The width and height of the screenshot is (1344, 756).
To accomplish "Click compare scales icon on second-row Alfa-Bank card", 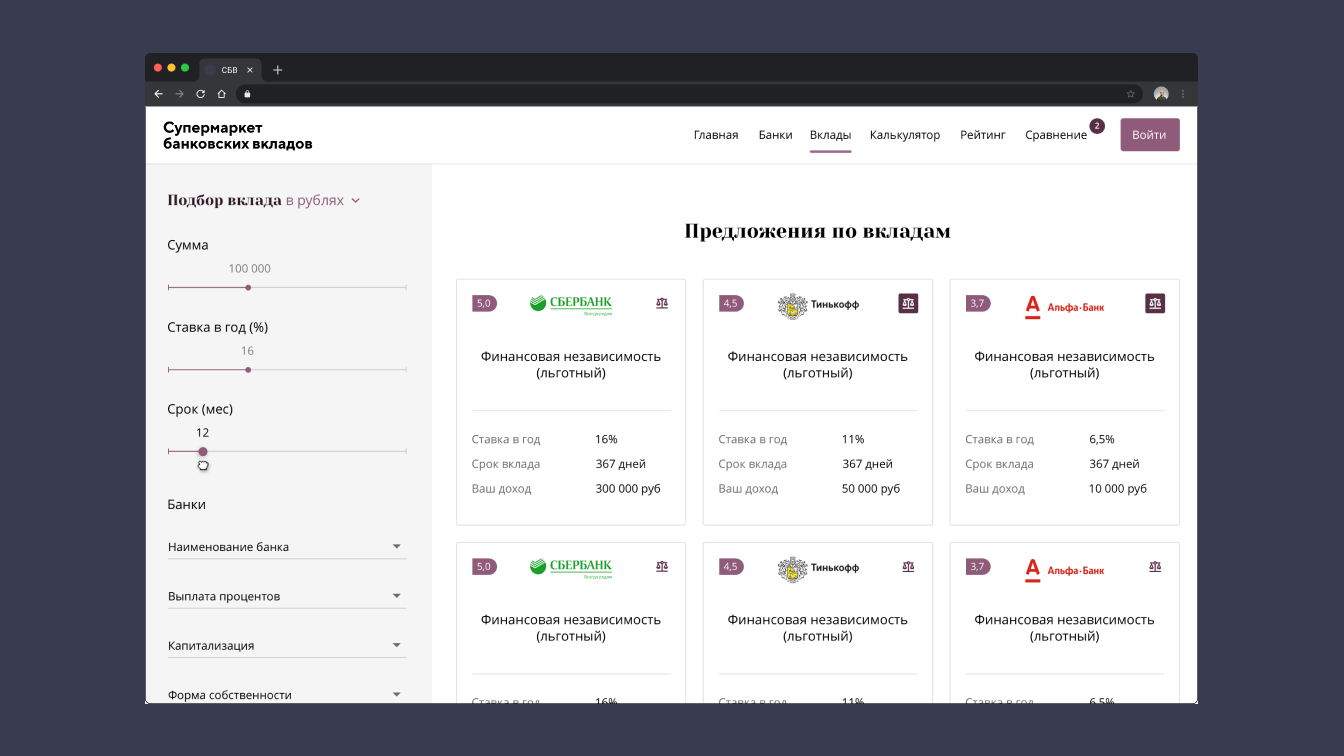I will point(1155,566).
